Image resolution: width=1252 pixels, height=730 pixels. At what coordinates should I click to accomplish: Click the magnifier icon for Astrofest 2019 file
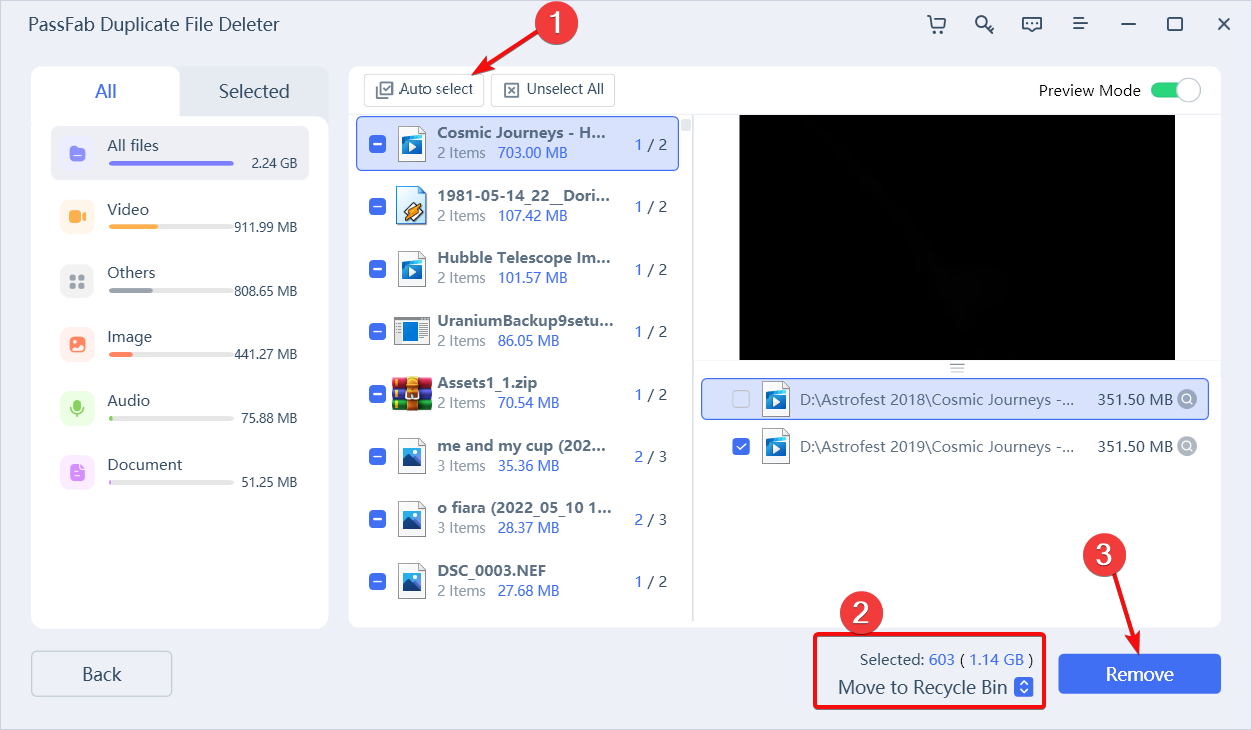click(x=1187, y=447)
